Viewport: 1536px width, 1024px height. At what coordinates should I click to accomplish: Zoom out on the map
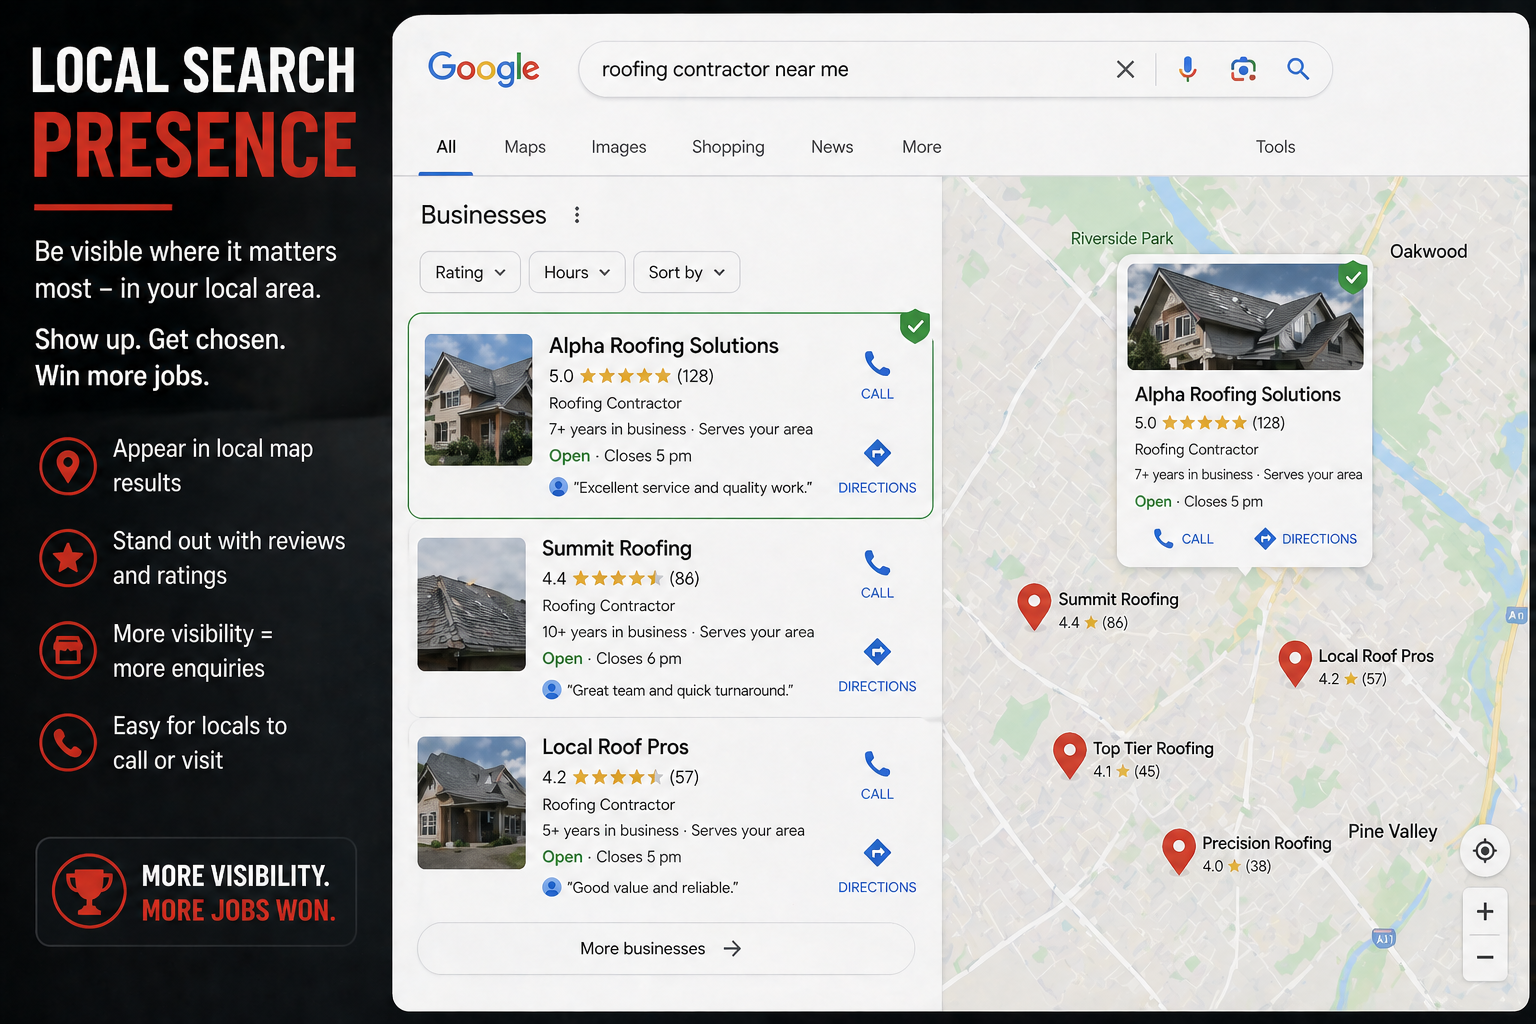coord(1485,957)
